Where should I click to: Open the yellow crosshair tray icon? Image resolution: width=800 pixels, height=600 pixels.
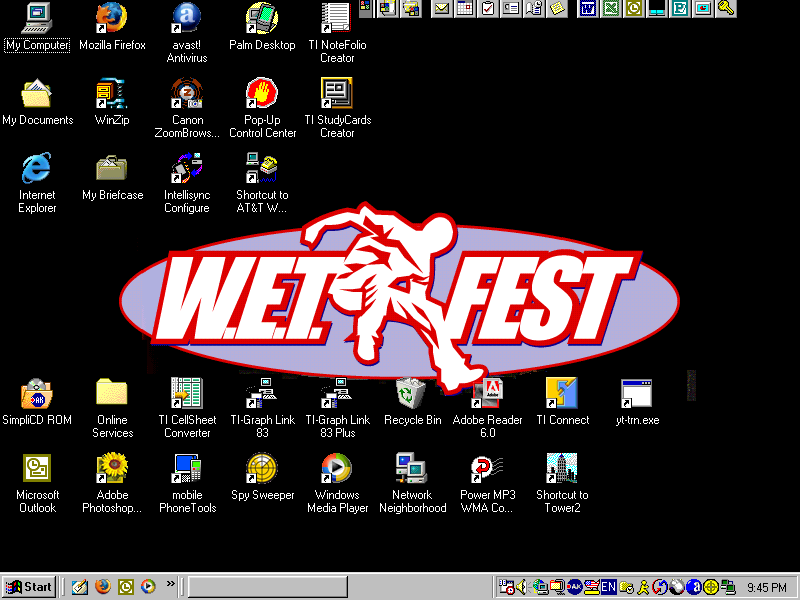click(x=710, y=587)
